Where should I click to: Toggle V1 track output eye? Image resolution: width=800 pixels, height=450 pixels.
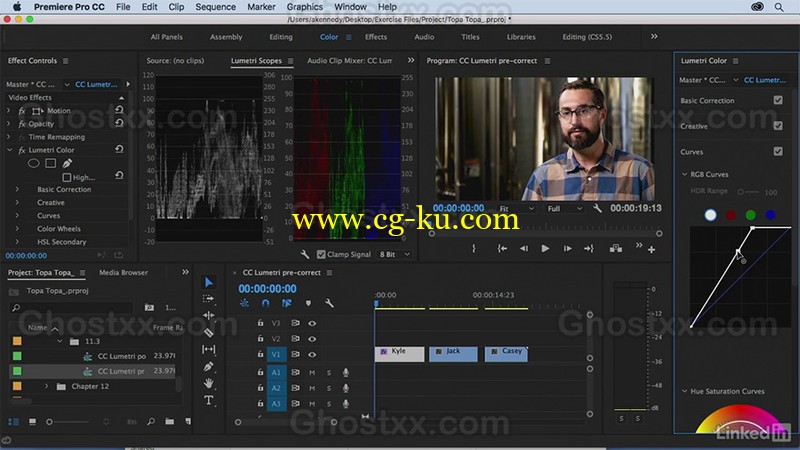[312, 354]
